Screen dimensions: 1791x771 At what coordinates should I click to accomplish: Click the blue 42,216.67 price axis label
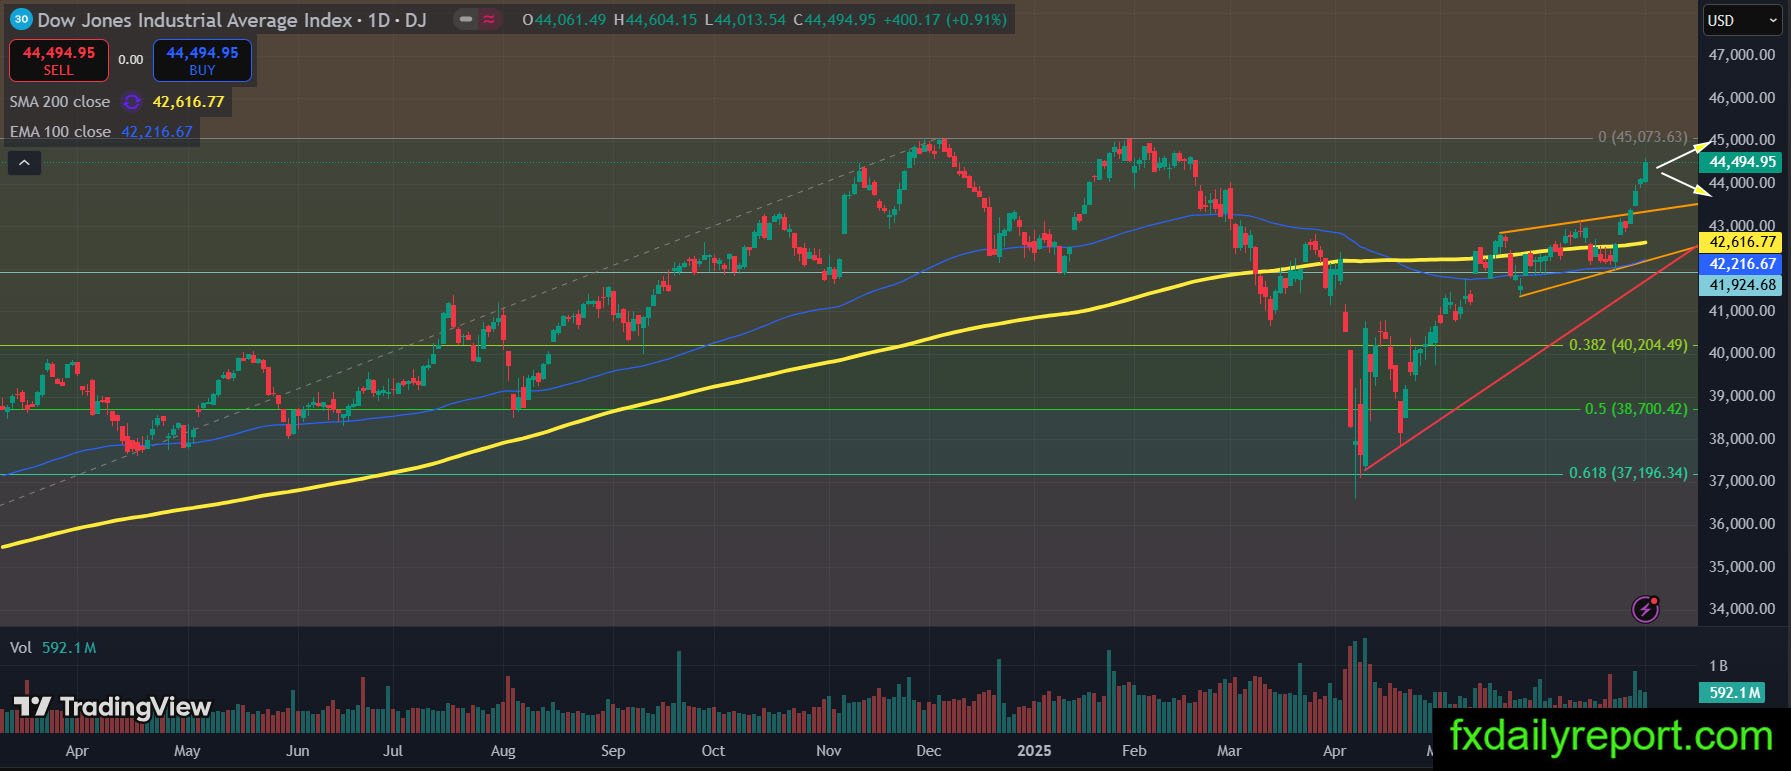coord(1742,265)
